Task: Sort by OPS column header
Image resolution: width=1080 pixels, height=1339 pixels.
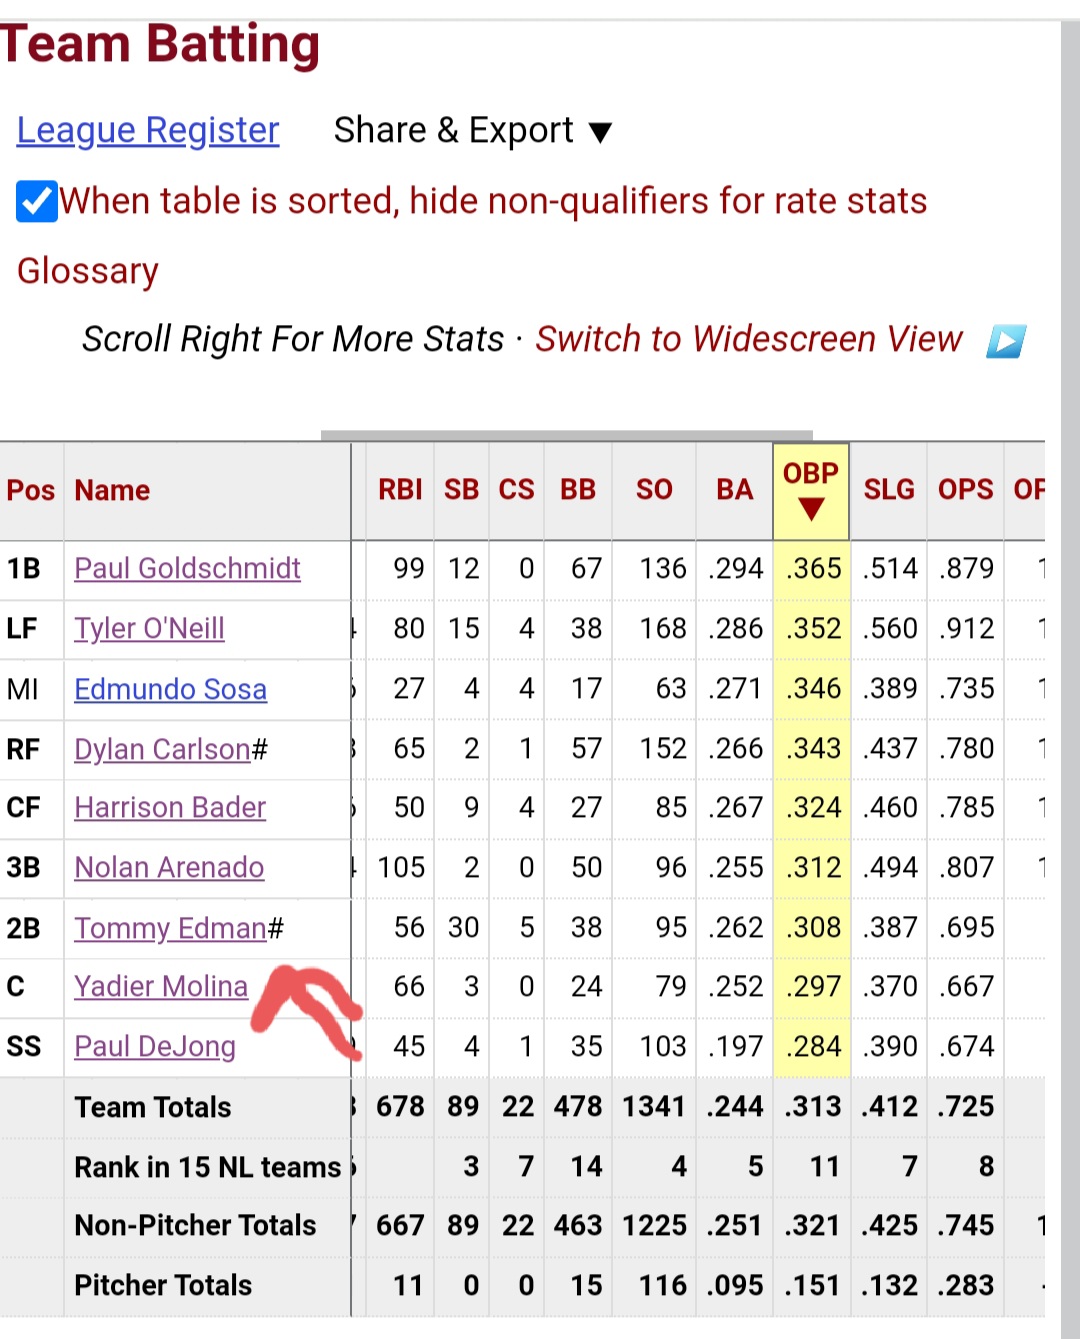Action: click(x=965, y=490)
